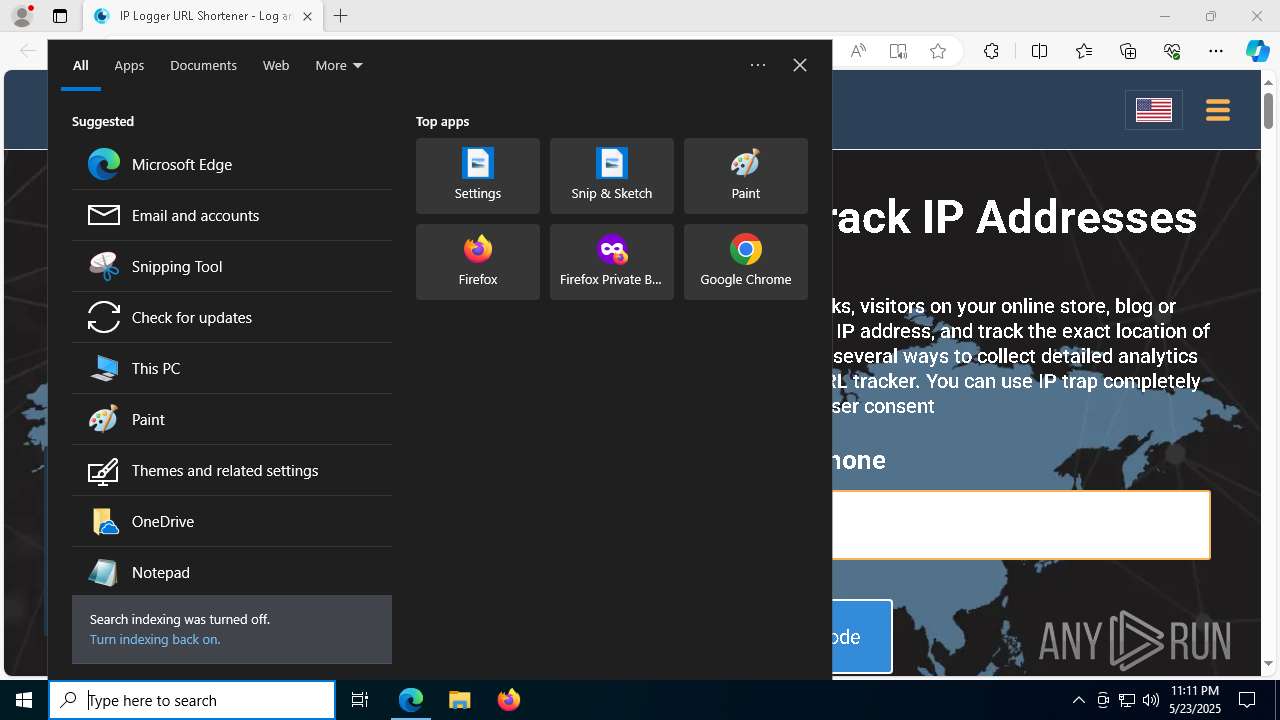The height and width of the screenshot is (720, 1280).
Task: Open Task View on taskbar
Action: tap(360, 700)
